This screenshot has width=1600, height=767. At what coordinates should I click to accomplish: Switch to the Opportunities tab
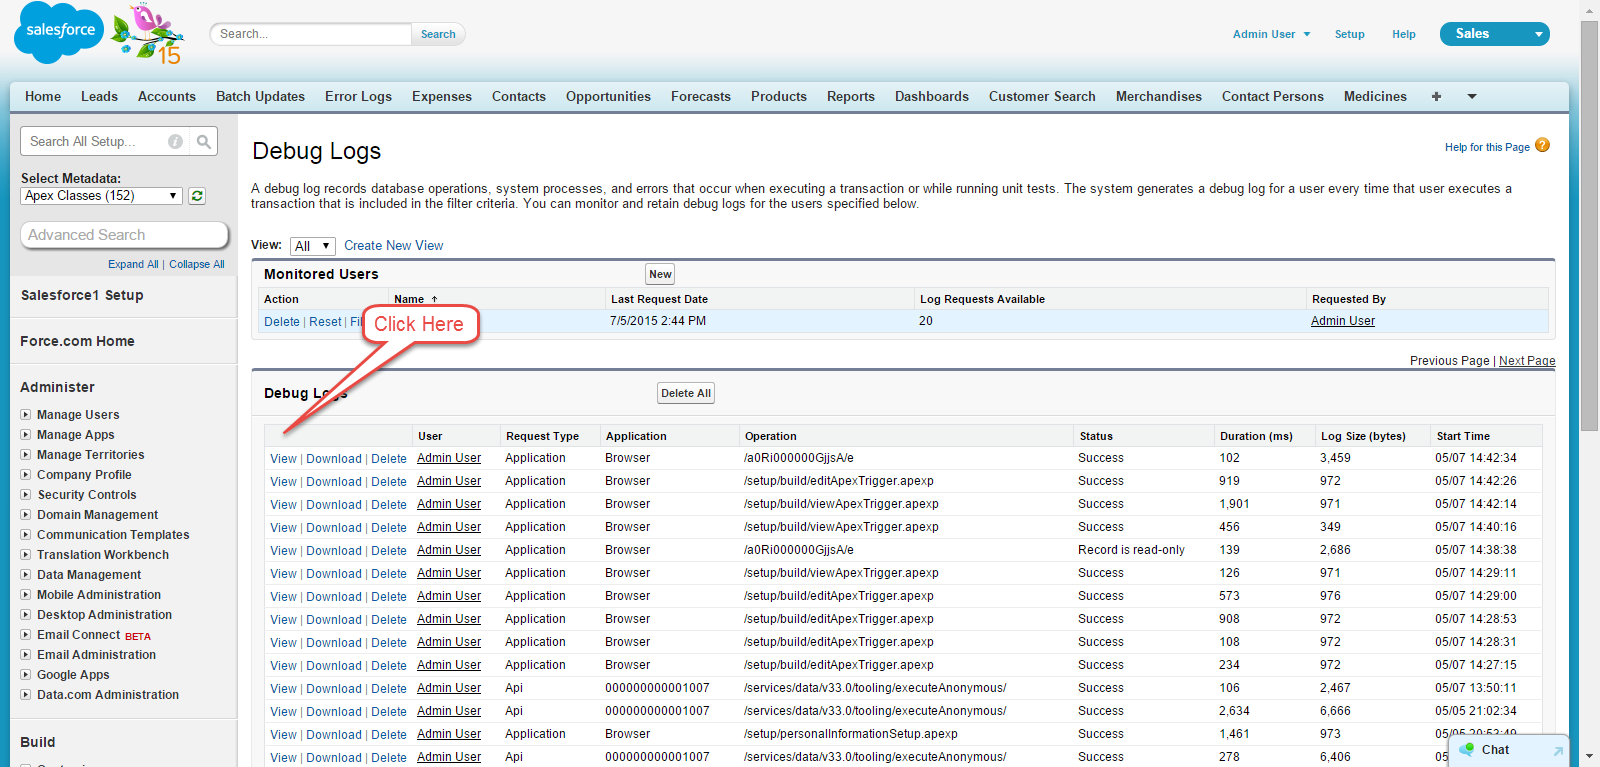608,97
